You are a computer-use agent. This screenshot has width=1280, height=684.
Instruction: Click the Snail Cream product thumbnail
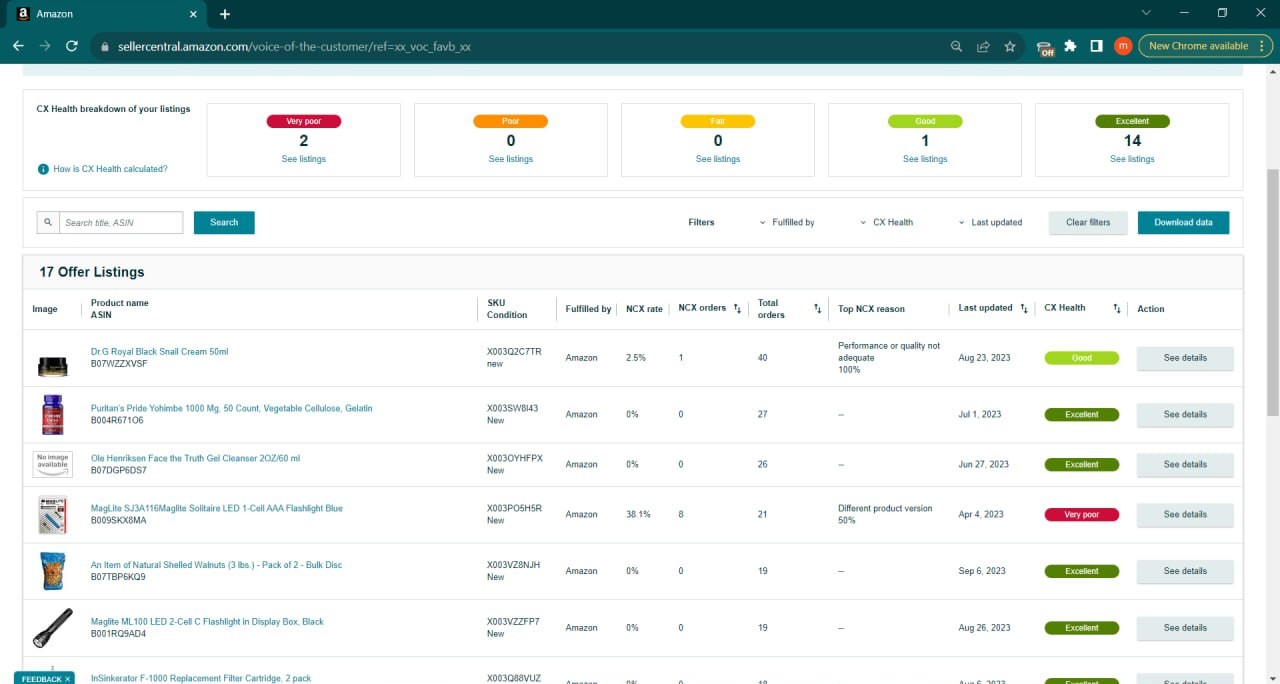click(52, 365)
